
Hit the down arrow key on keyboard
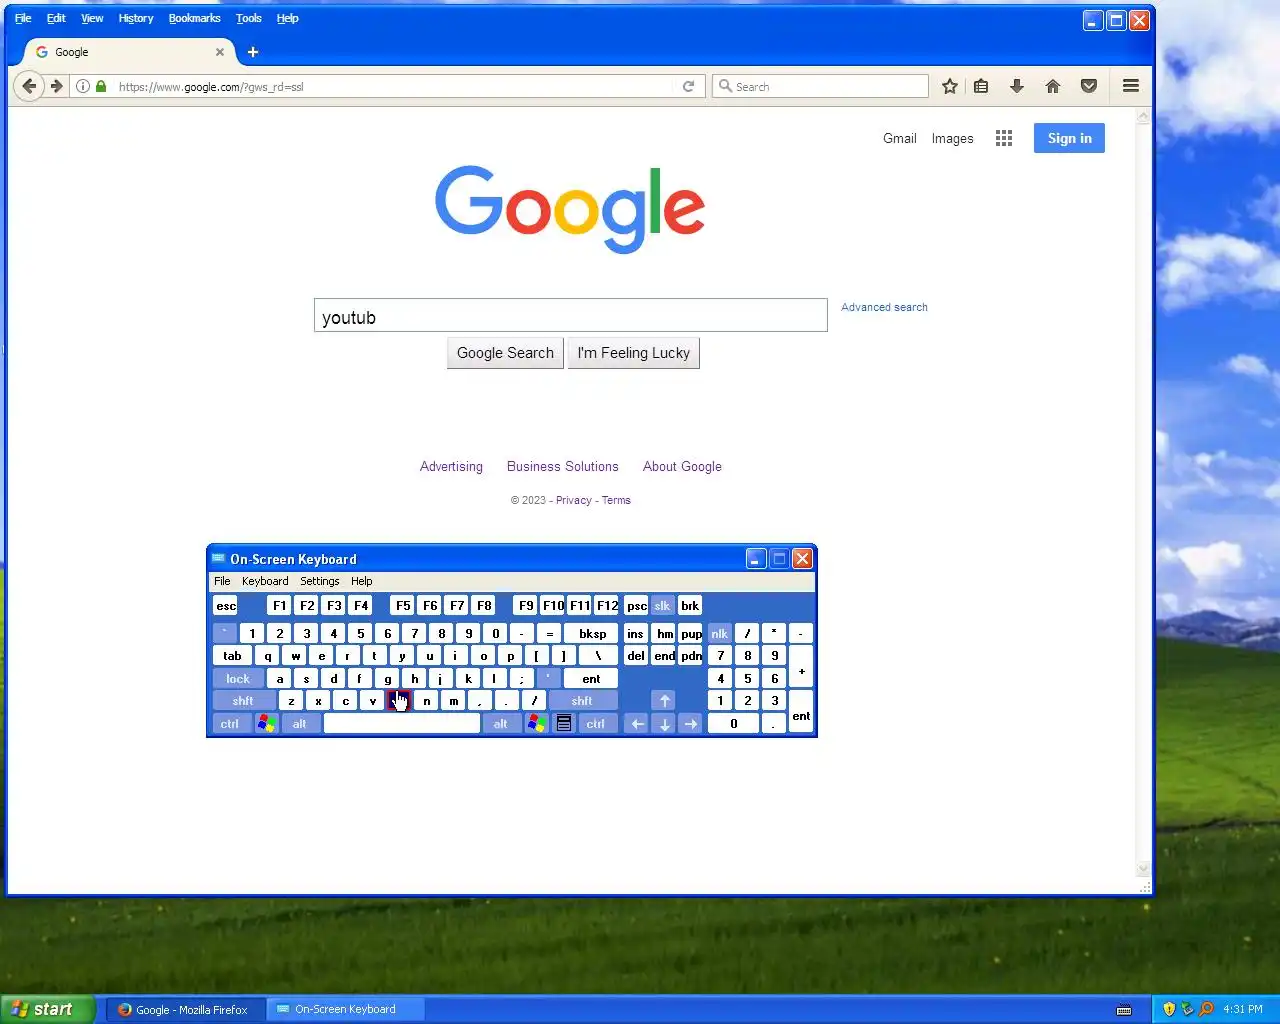(664, 723)
